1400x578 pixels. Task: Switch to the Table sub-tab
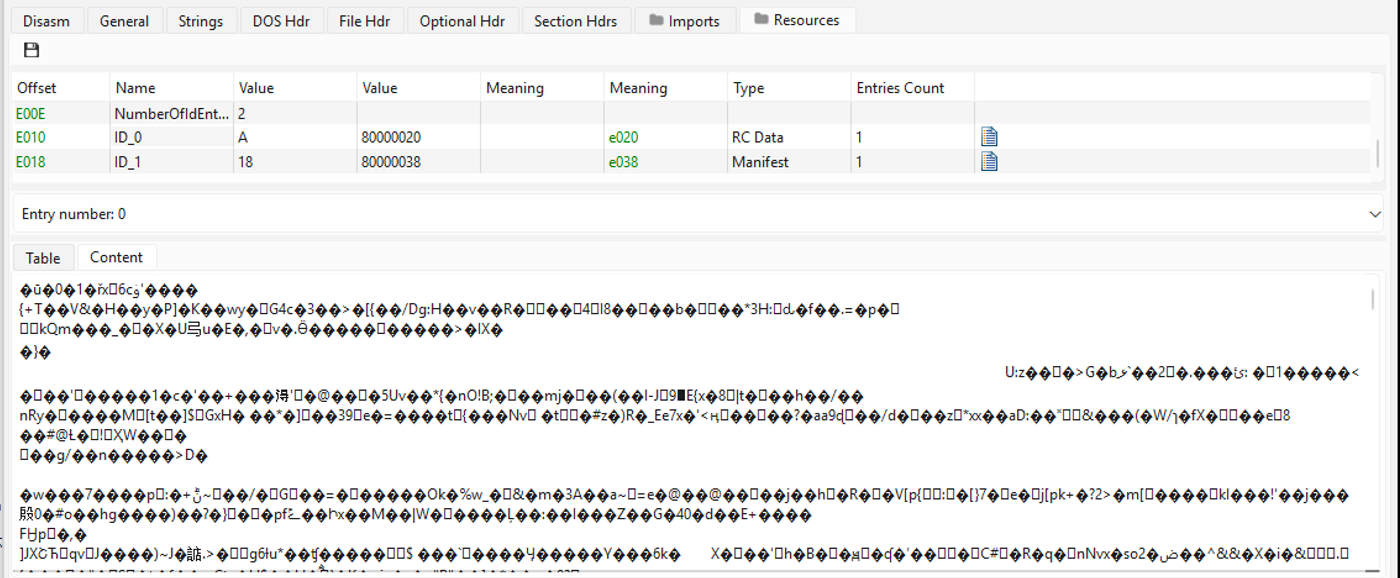(x=43, y=258)
